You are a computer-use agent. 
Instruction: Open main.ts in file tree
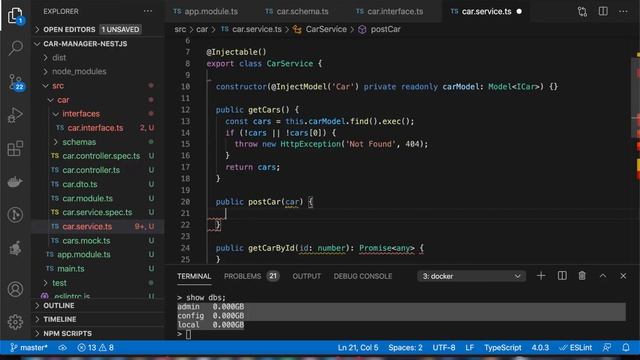(x=98, y=269)
